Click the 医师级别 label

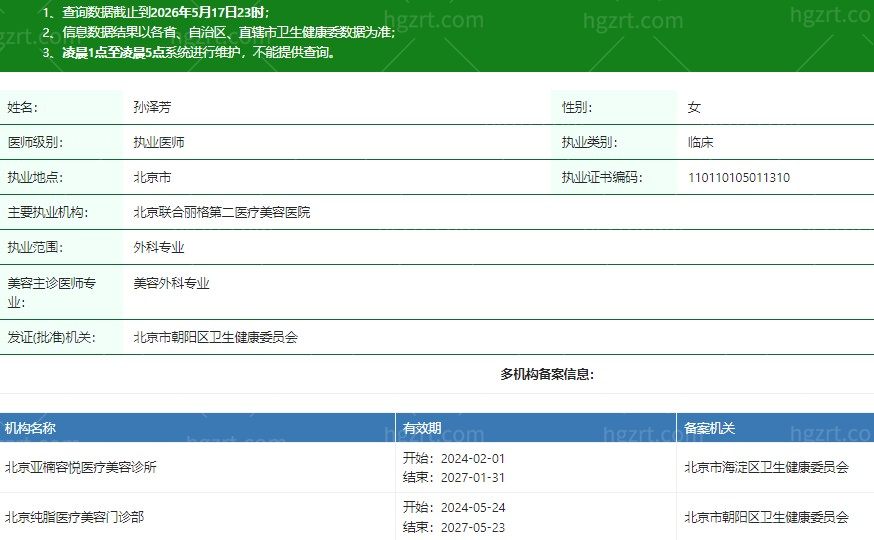[x=35, y=142]
